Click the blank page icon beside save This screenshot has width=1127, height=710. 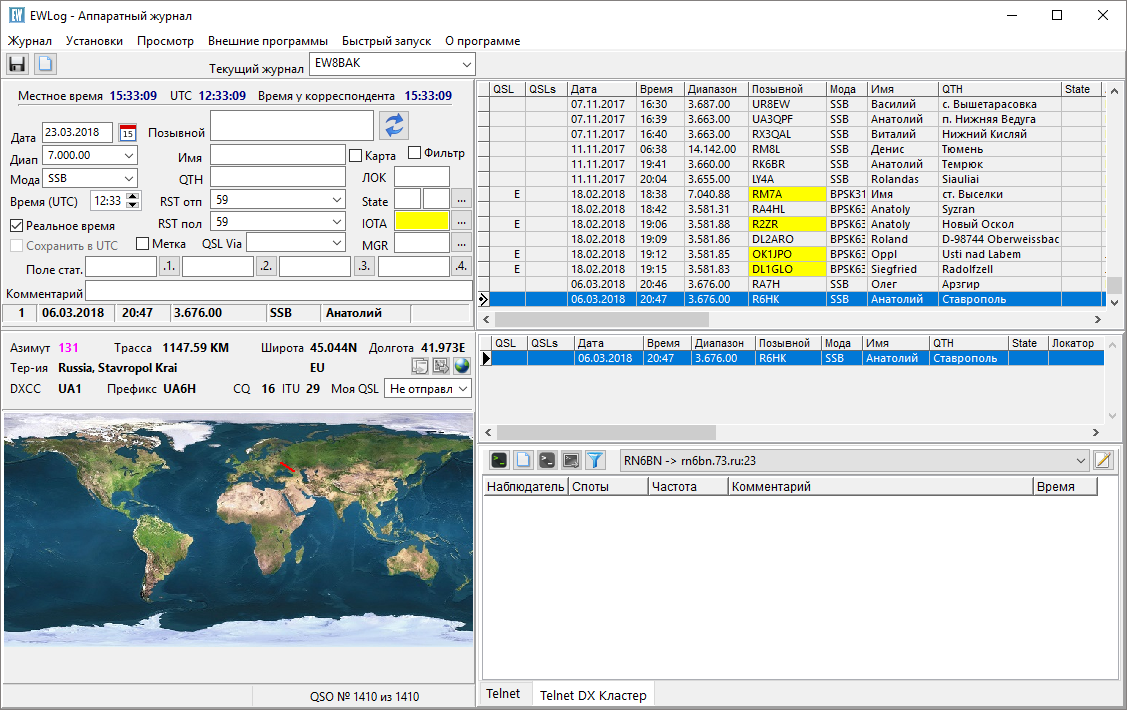pos(46,64)
